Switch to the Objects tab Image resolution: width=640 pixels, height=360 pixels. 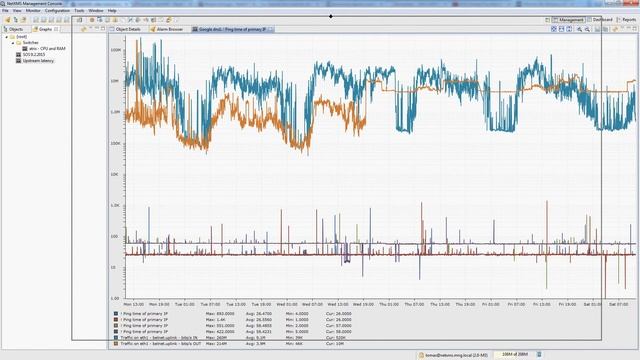13,29
